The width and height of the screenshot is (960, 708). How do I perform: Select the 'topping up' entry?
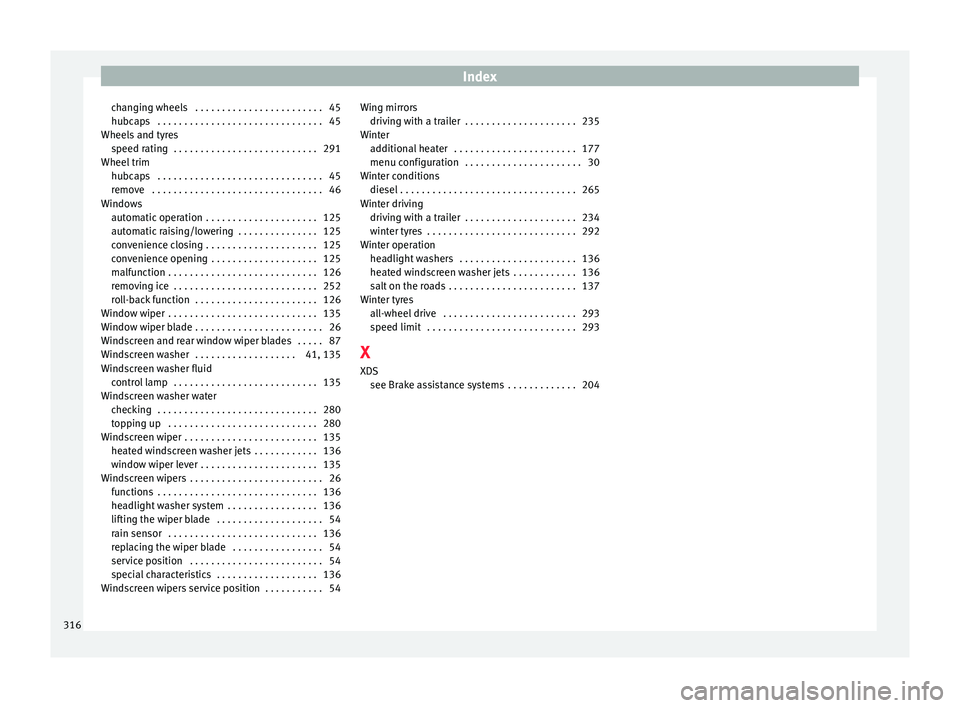pyautogui.click(x=226, y=424)
